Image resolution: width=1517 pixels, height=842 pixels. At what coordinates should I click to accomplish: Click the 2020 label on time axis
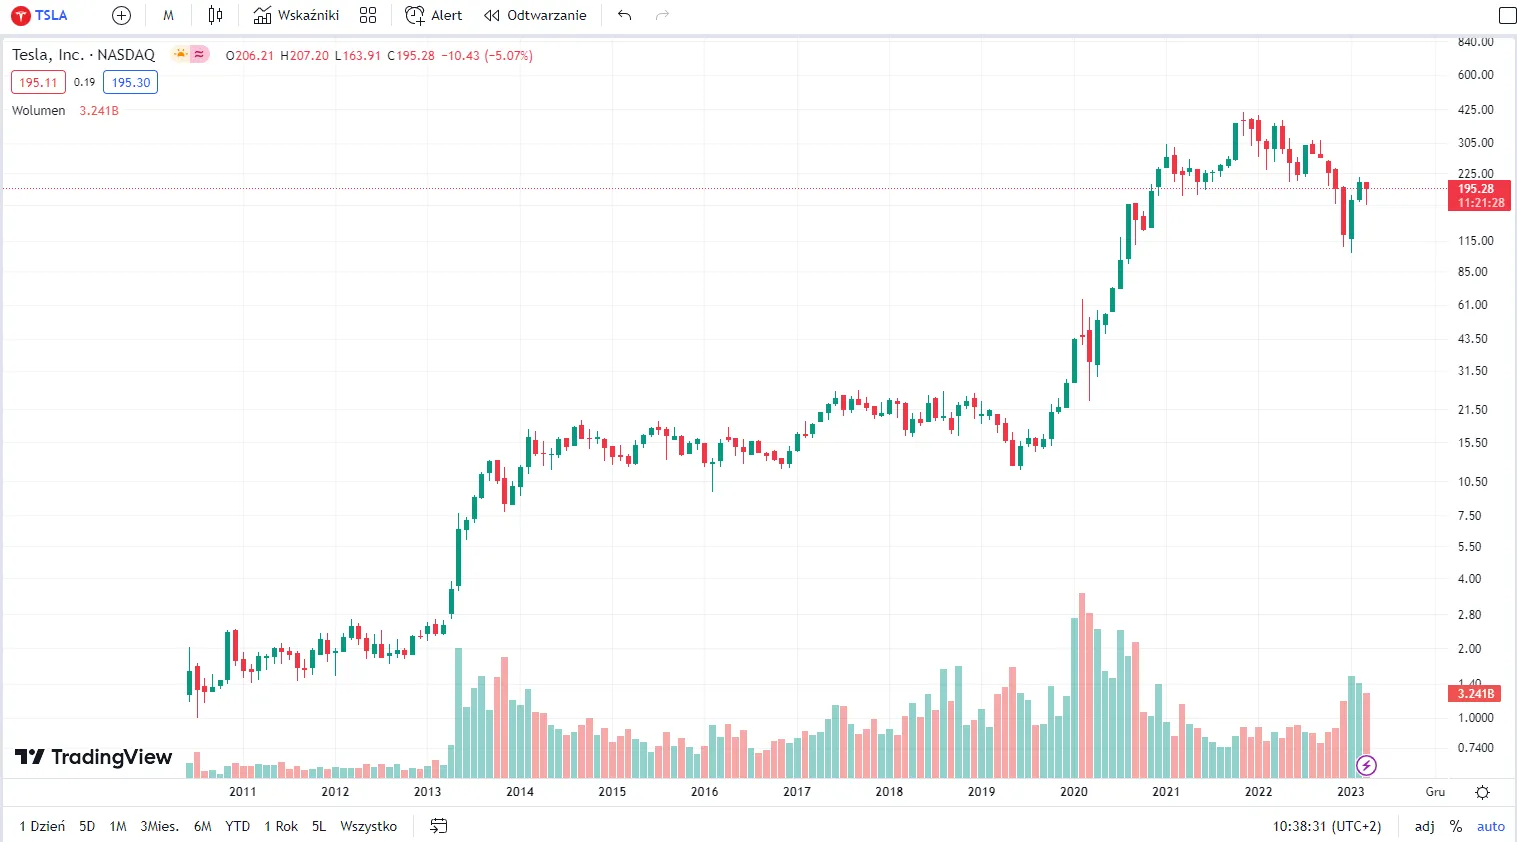(x=1074, y=792)
